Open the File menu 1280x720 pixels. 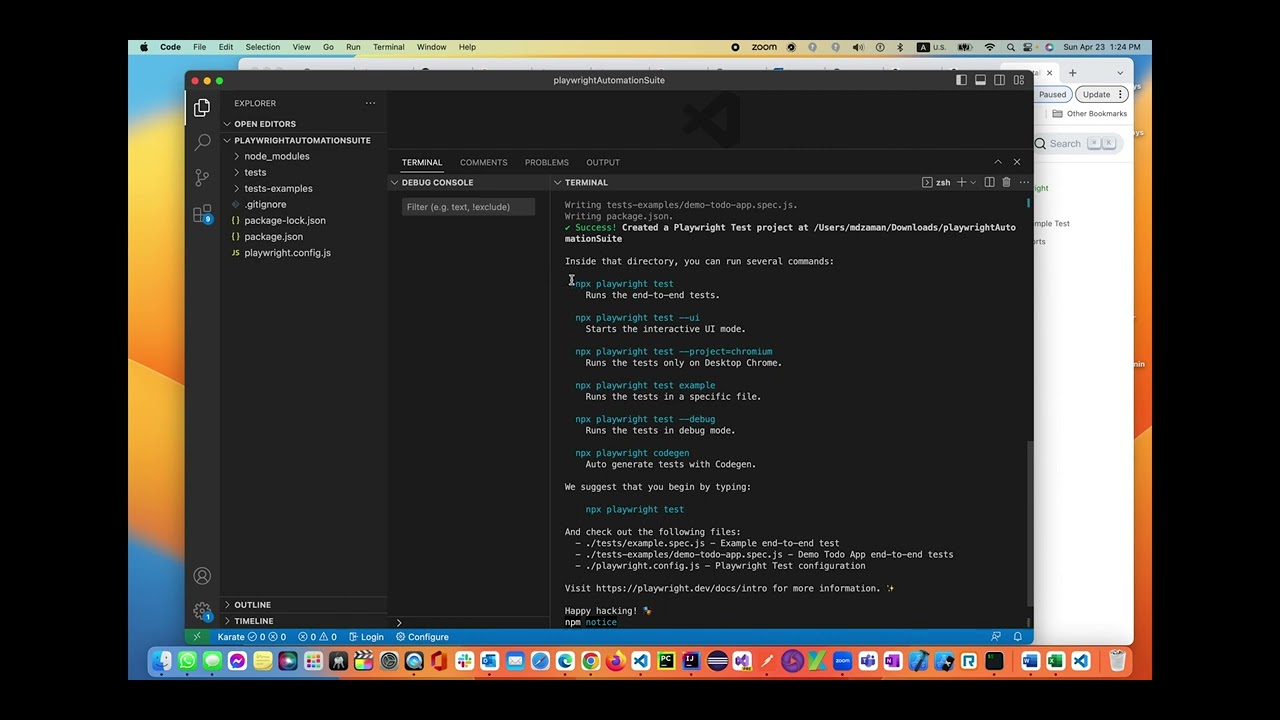click(200, 47)
